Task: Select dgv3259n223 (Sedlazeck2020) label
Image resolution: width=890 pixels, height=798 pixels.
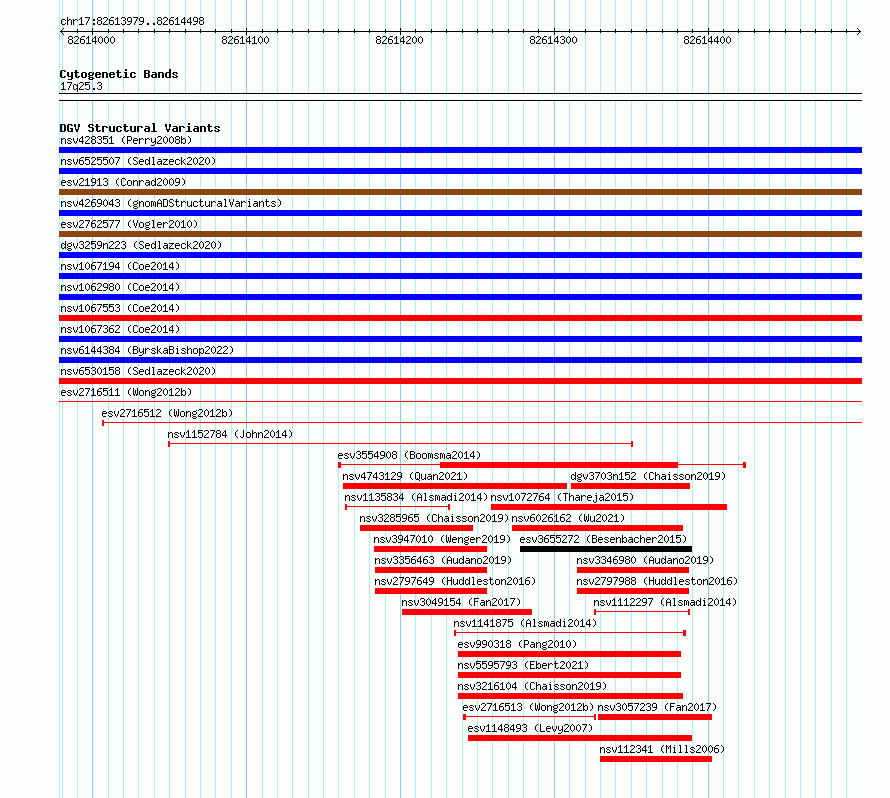Action: pos(141,245)
